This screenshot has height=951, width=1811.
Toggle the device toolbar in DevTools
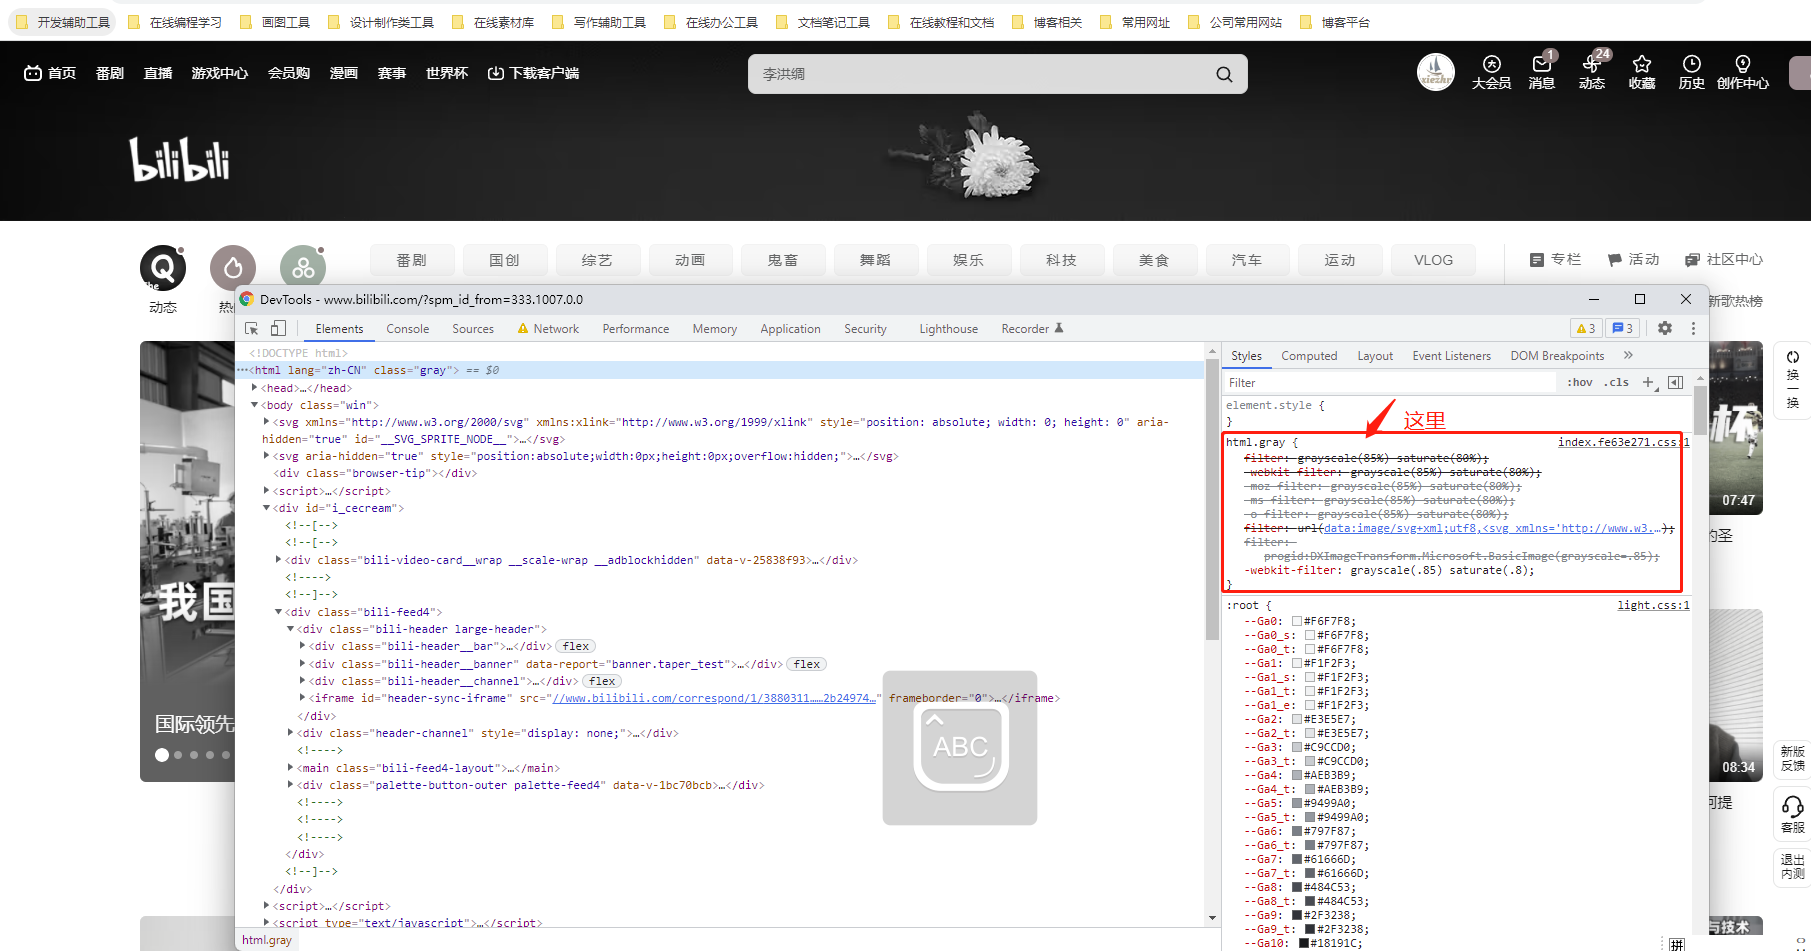[278, 328]
